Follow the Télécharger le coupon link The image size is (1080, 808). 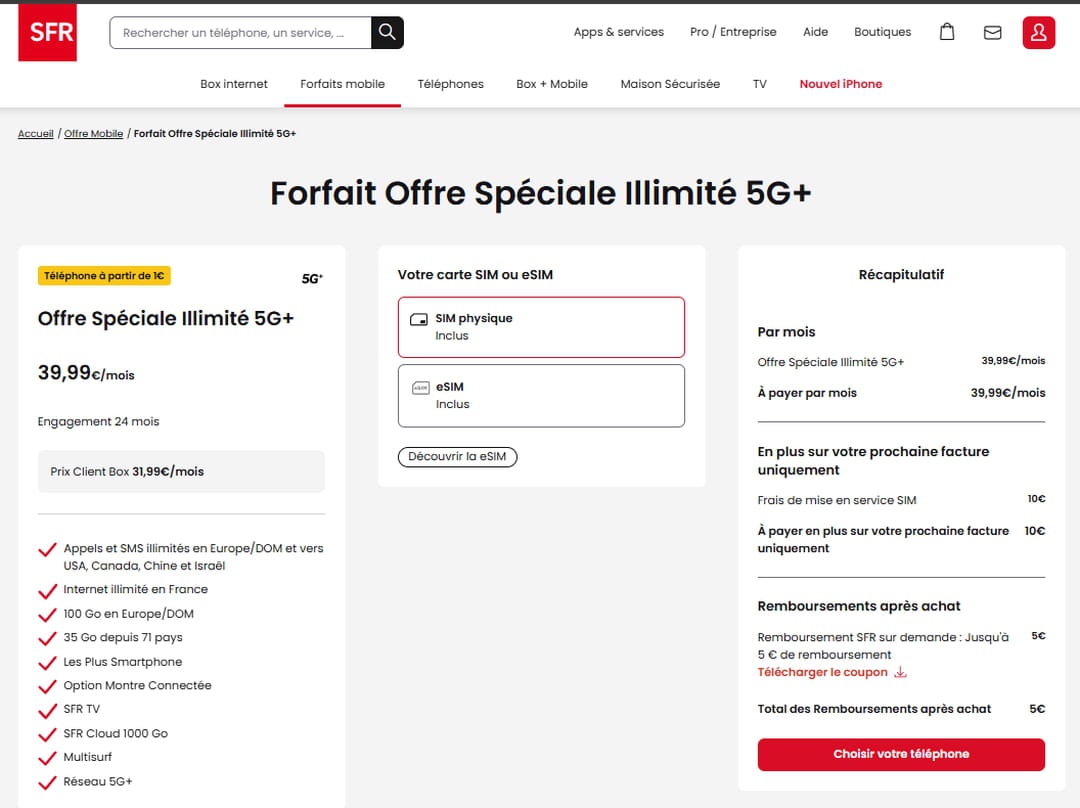coord(822,673)
